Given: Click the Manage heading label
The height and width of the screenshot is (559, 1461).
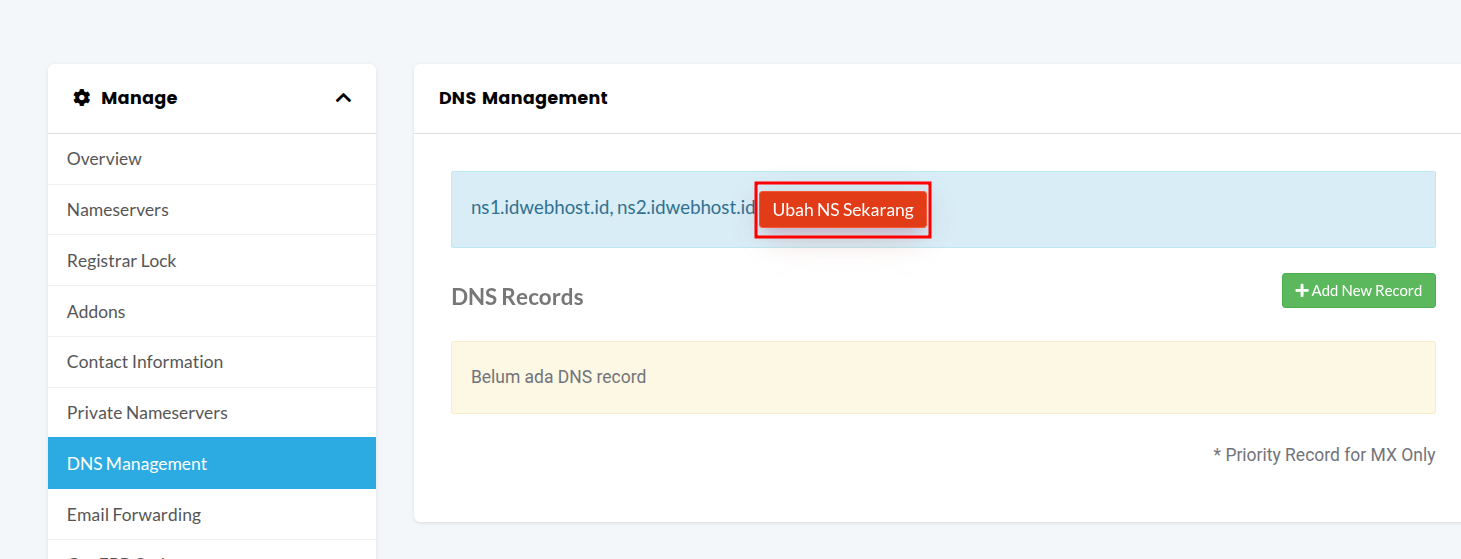Looking at the screenshot, I should (139, 98).
